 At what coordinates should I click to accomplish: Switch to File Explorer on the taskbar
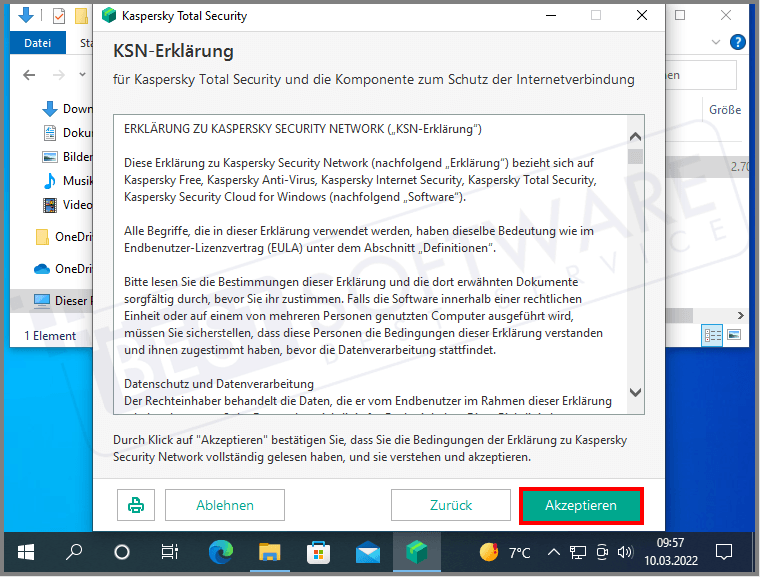[x=269, y=552]
